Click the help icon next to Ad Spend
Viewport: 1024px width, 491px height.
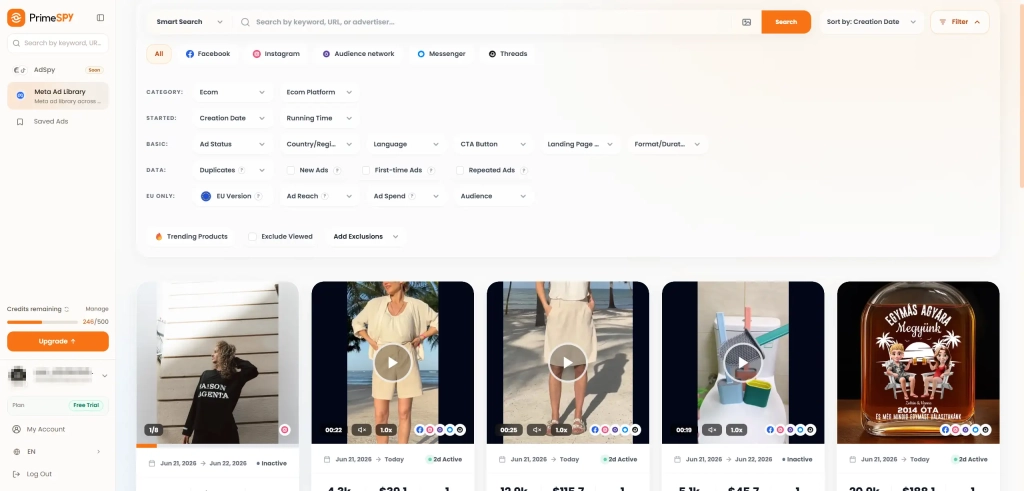point(412,197)
